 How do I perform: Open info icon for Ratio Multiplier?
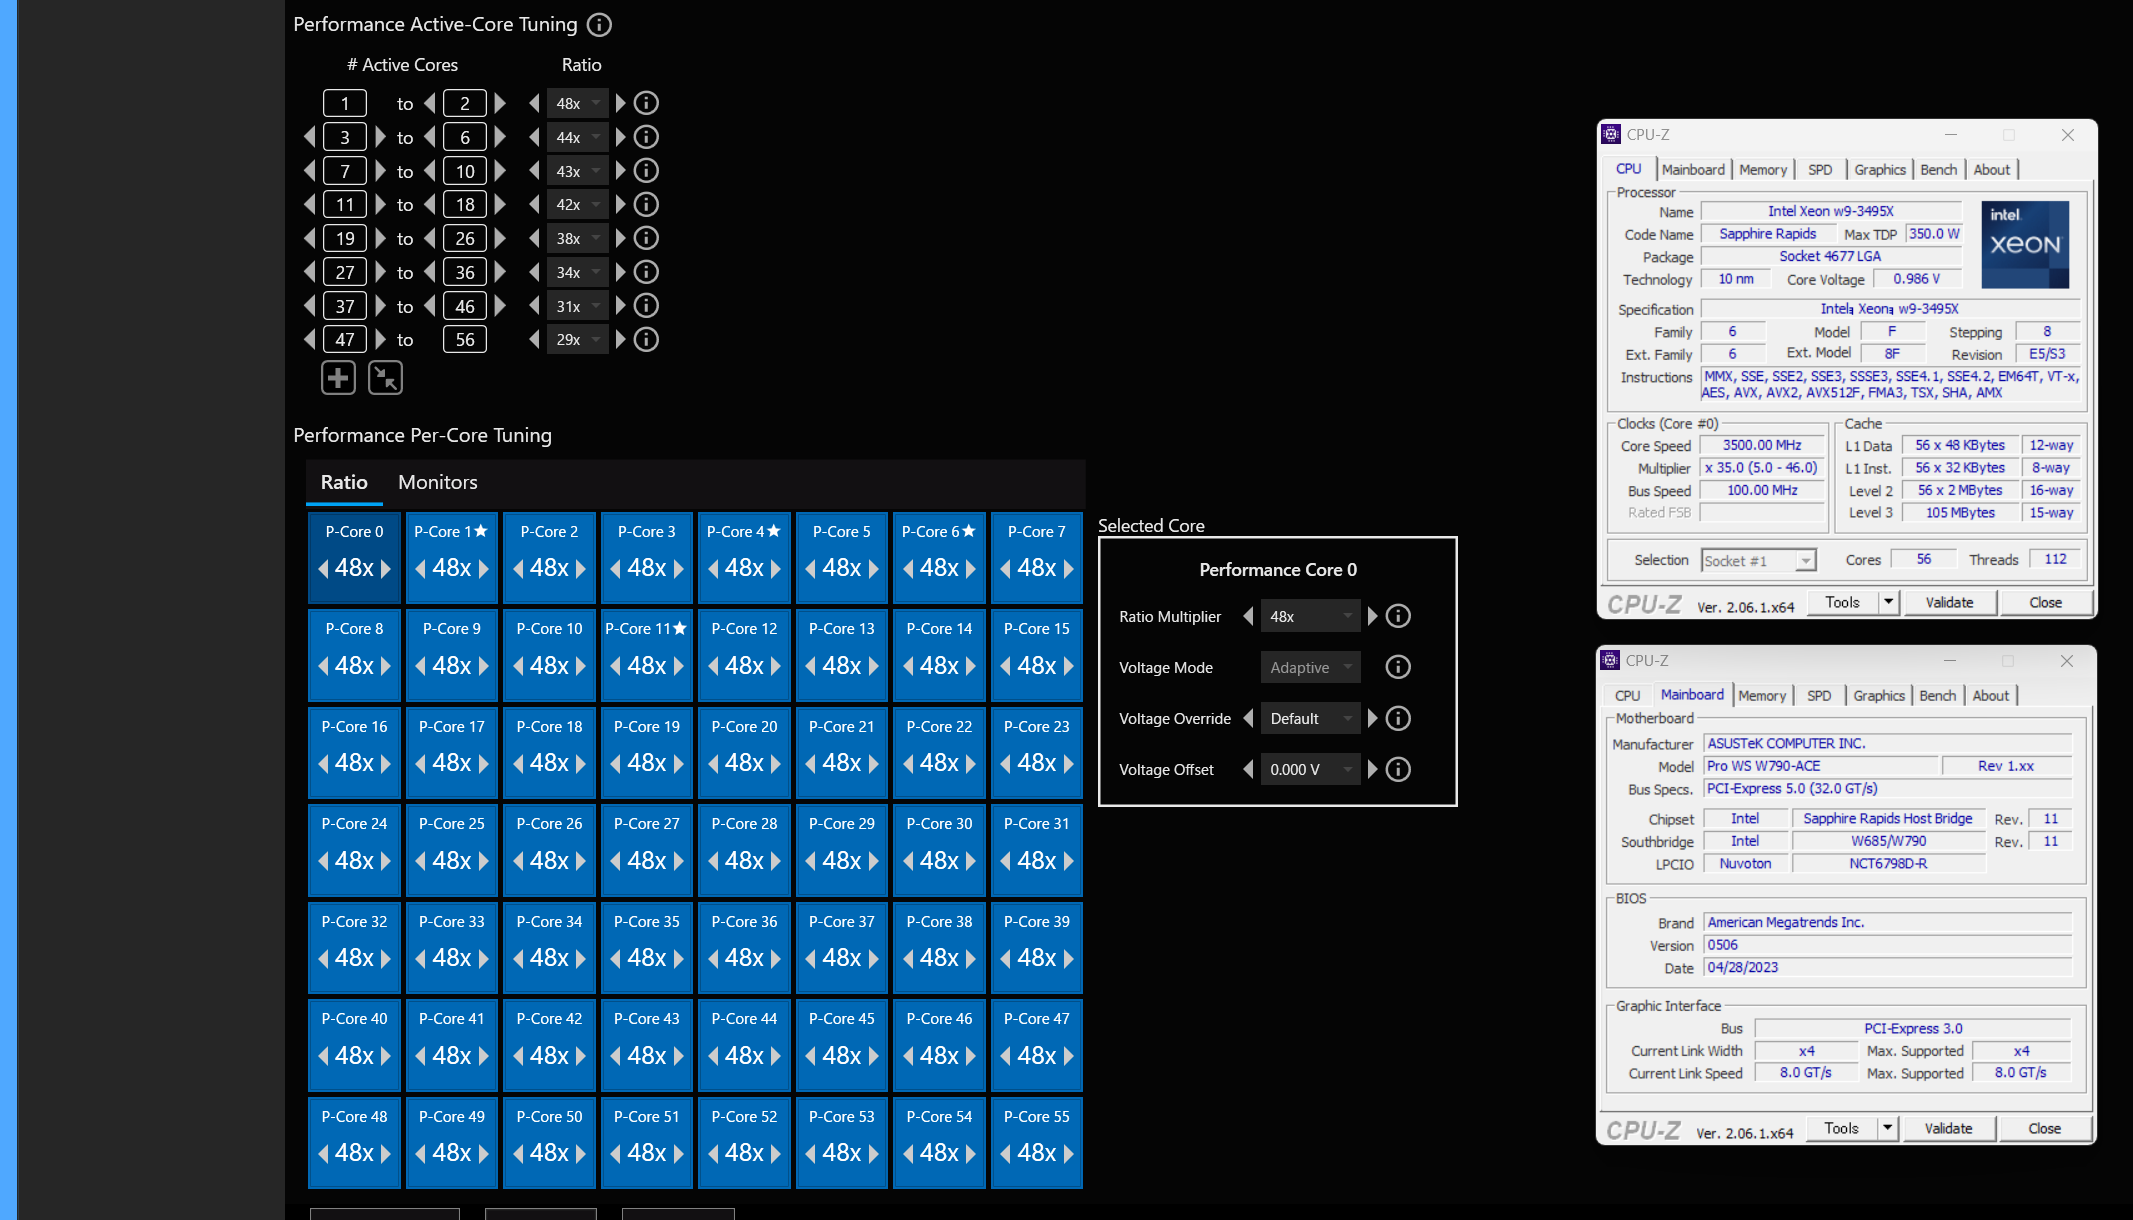click(x=1398, y=616)
